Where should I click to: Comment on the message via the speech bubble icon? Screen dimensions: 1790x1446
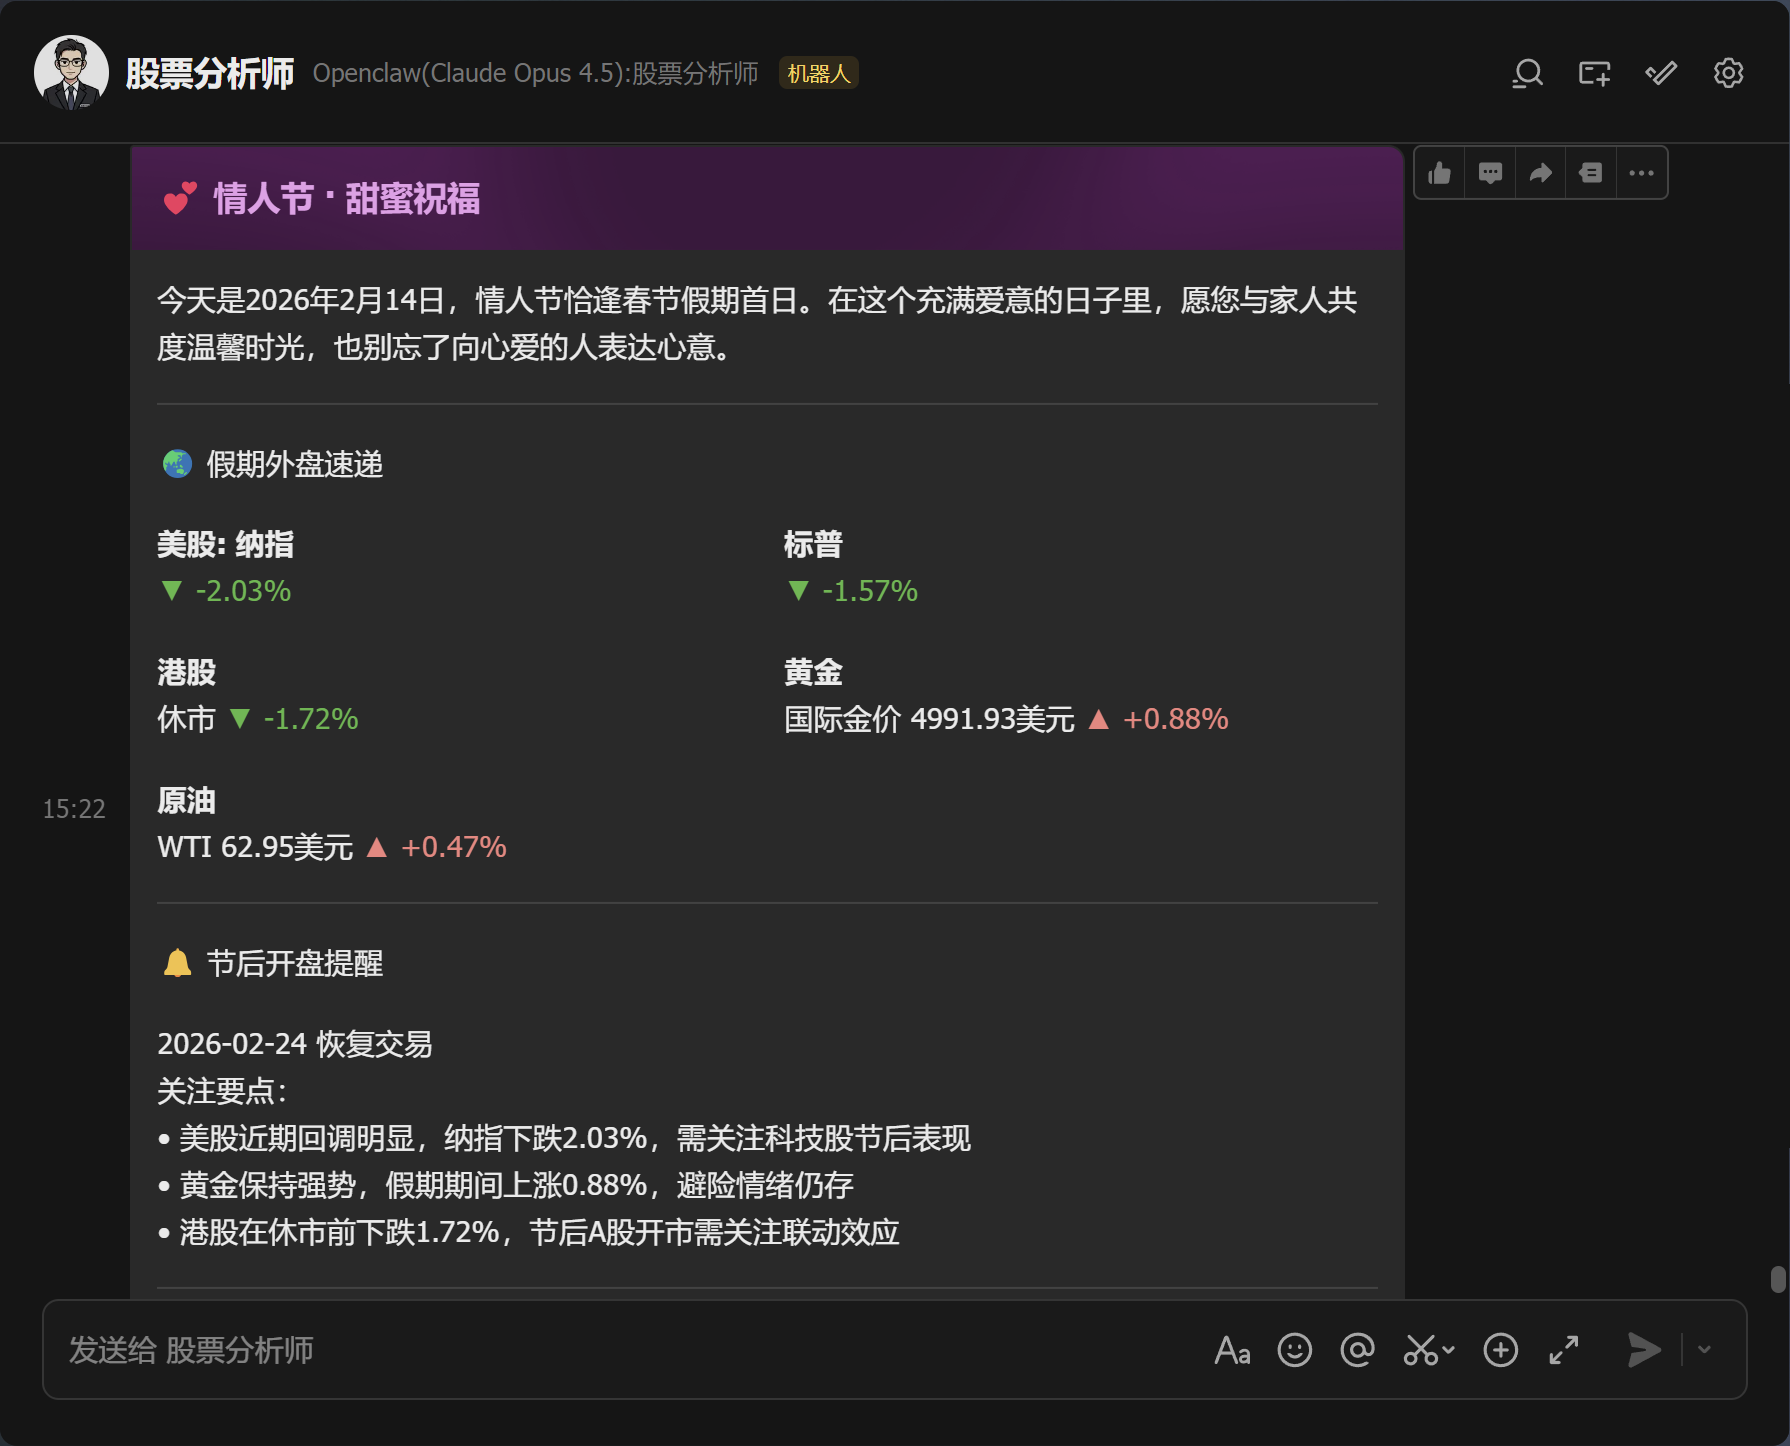[1490, 172]
